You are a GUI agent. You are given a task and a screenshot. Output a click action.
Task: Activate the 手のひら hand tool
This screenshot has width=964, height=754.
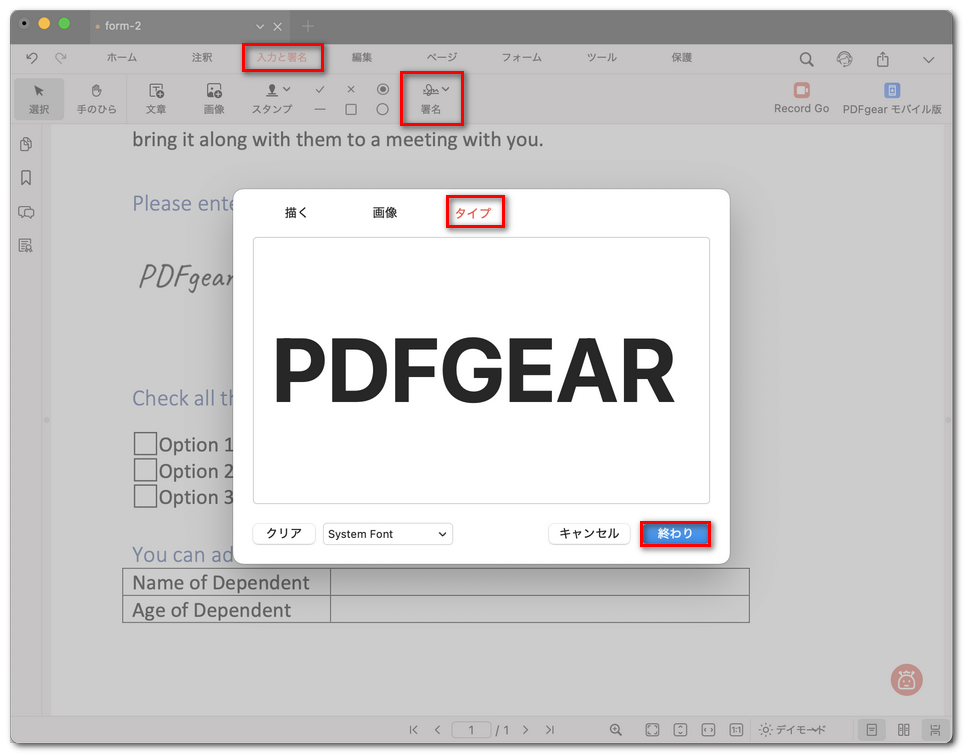[x=97, y=99]
